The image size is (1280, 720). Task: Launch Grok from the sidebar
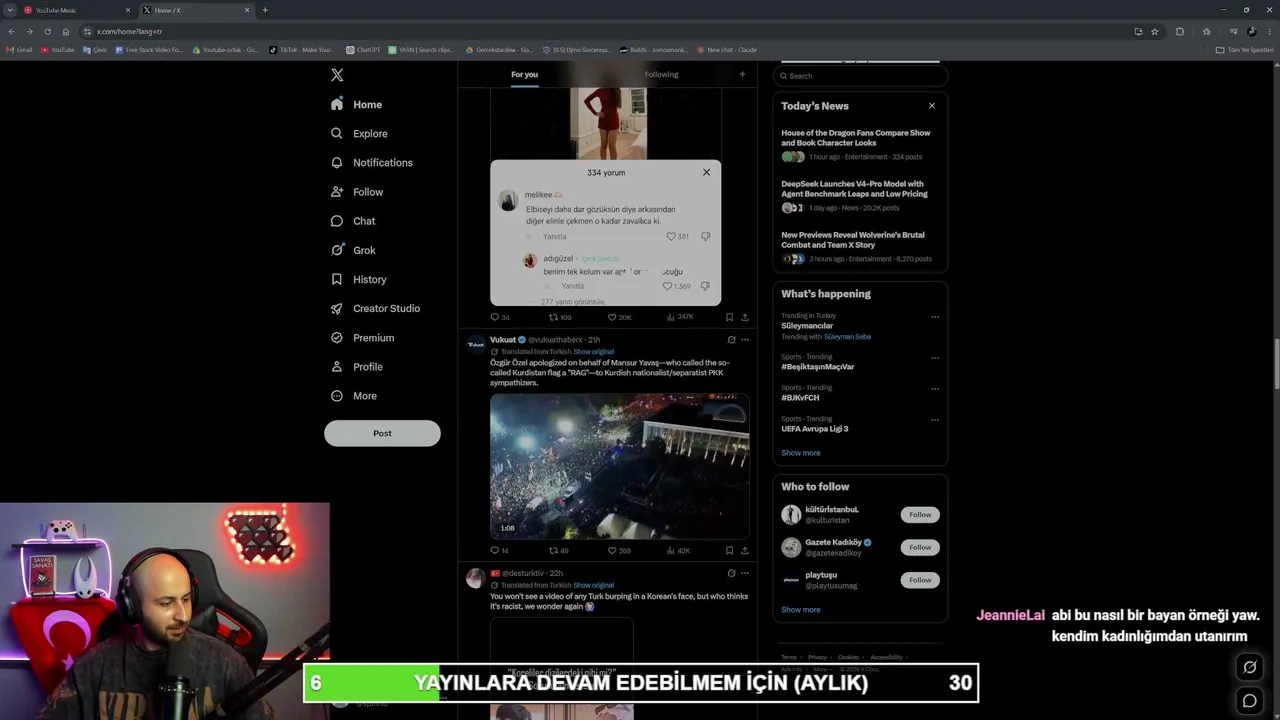click(353, 250)
